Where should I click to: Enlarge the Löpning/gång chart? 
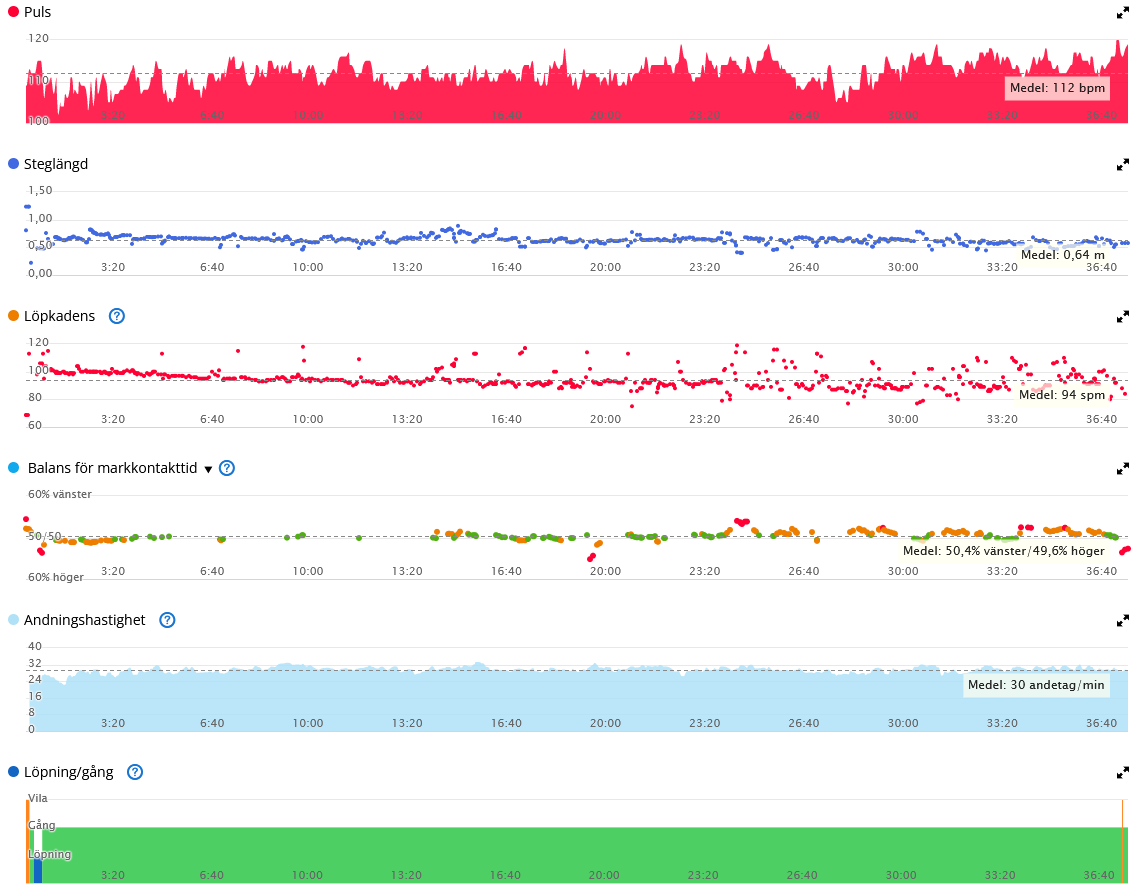coord(1122,773)
